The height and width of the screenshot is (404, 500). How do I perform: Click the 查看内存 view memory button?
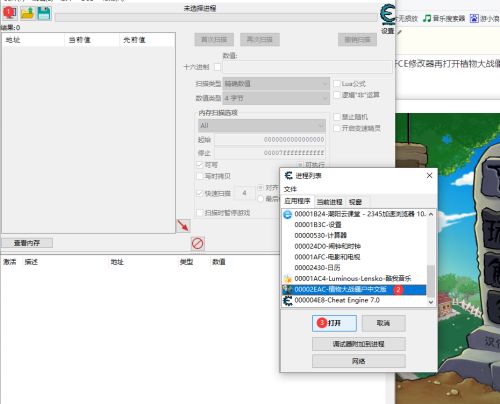(27, 243)
